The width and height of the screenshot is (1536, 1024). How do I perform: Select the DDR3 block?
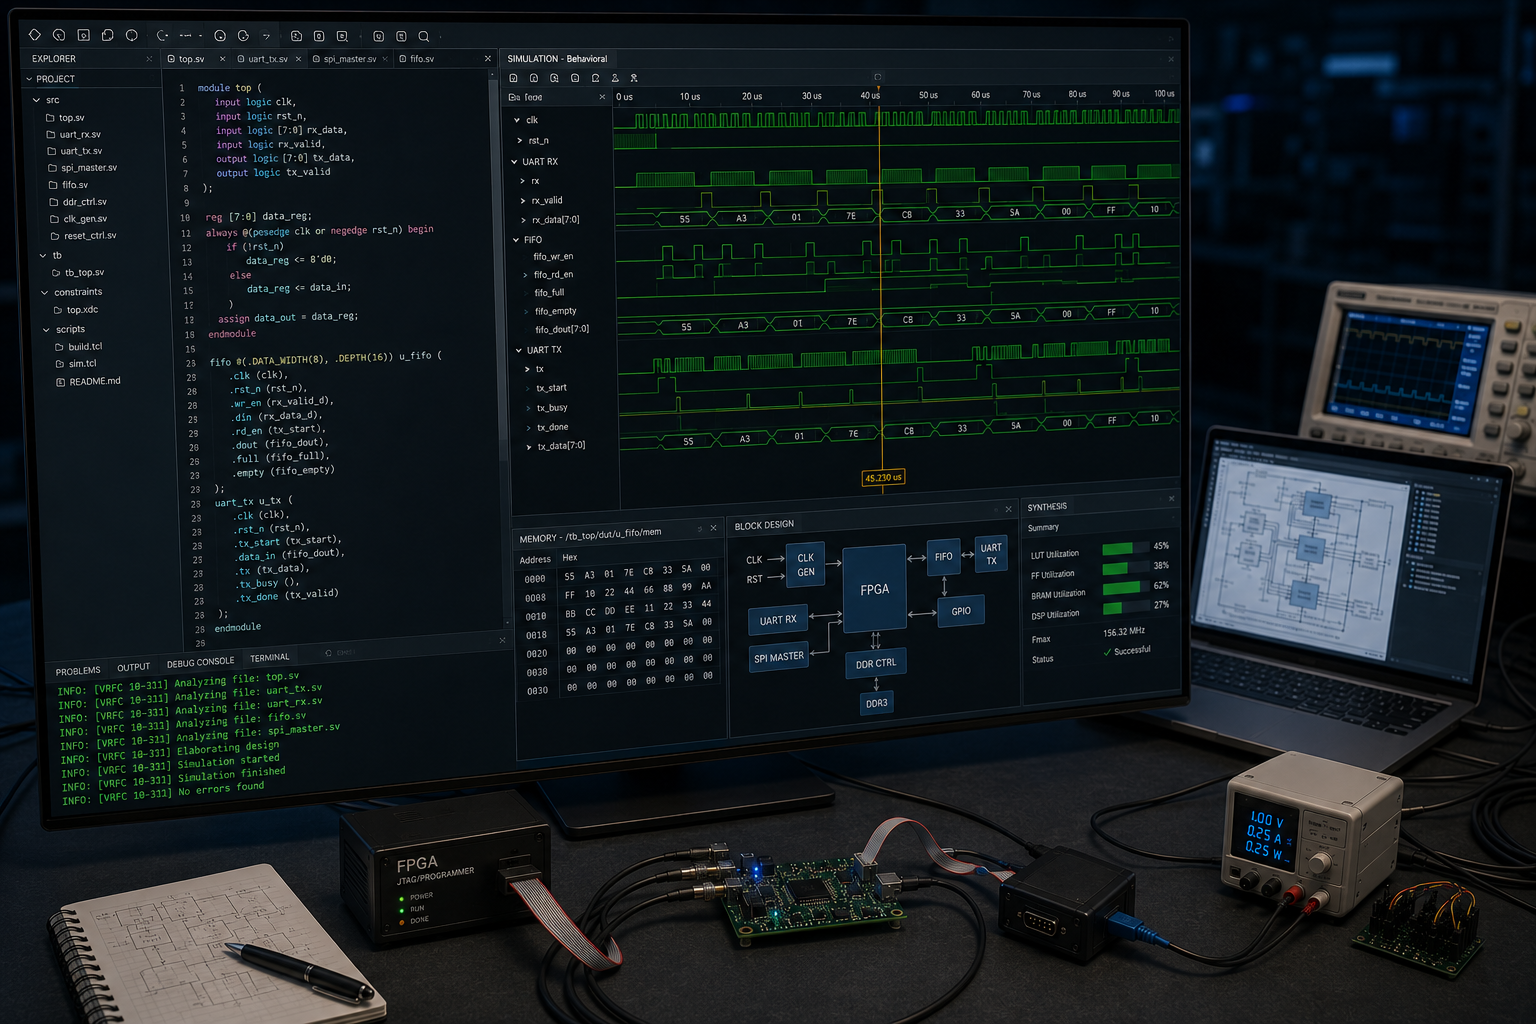click(x=877, y=703)
